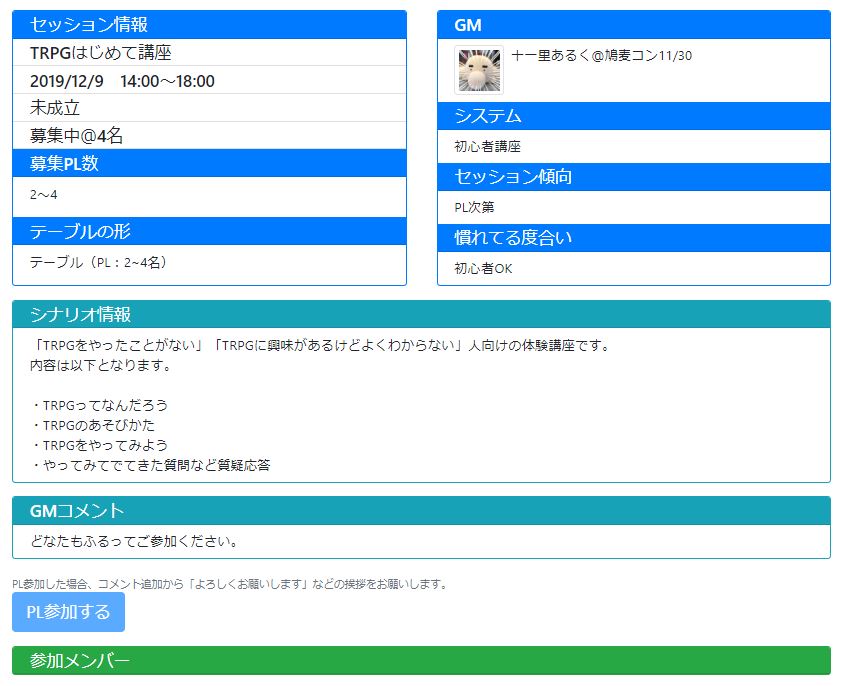
Task: Click the 募集中@4名 text
Action: point(76,136)
